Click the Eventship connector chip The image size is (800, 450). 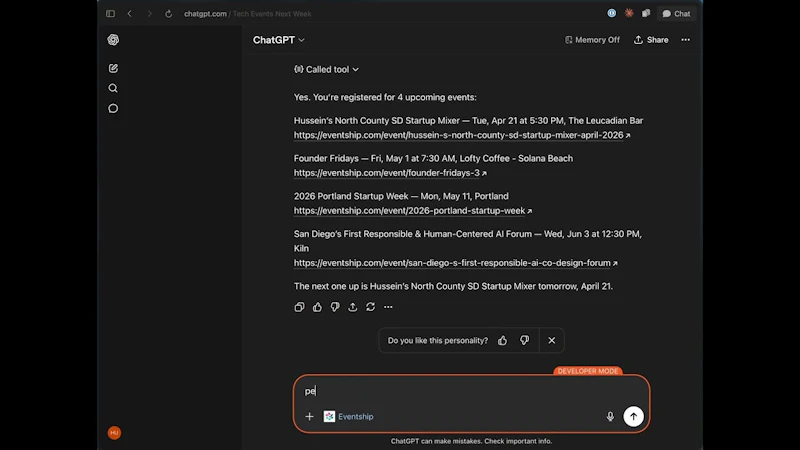(348, 416)
